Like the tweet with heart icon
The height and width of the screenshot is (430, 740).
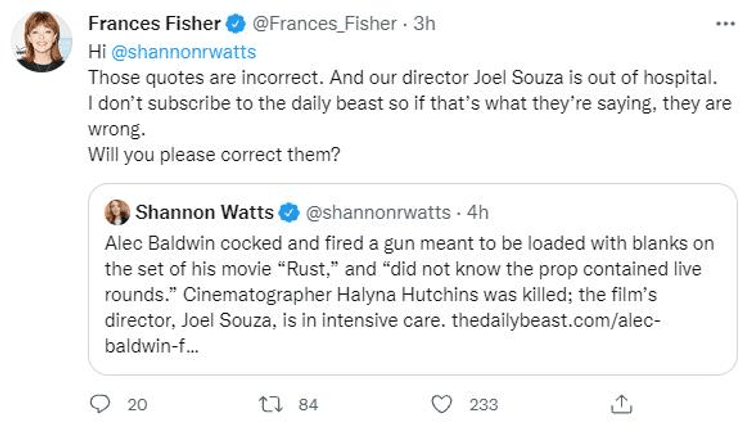point(443,404)
